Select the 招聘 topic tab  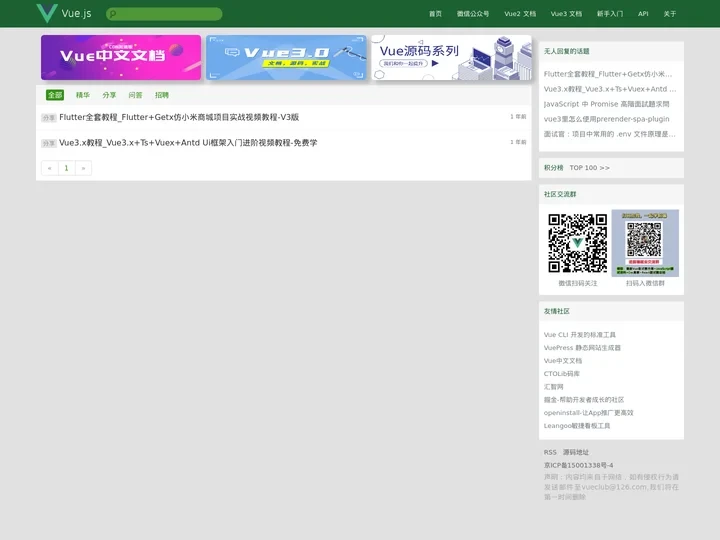pos(162,95)
